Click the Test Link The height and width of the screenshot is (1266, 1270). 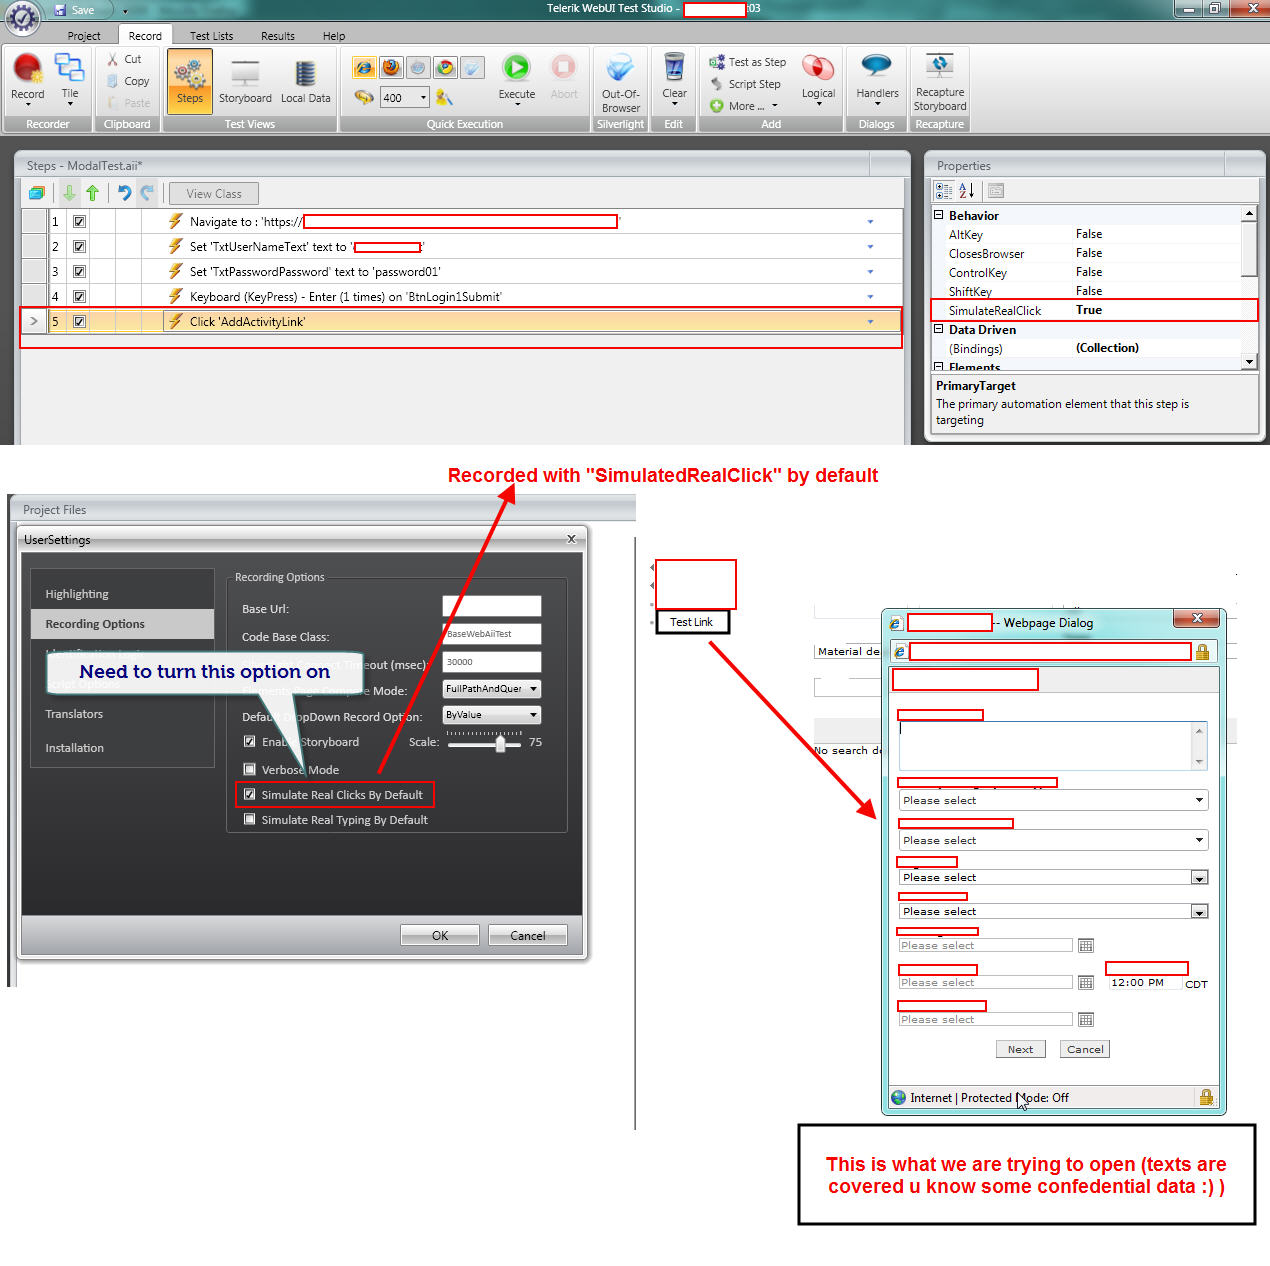pyautogui.click(x=692, y=622)
